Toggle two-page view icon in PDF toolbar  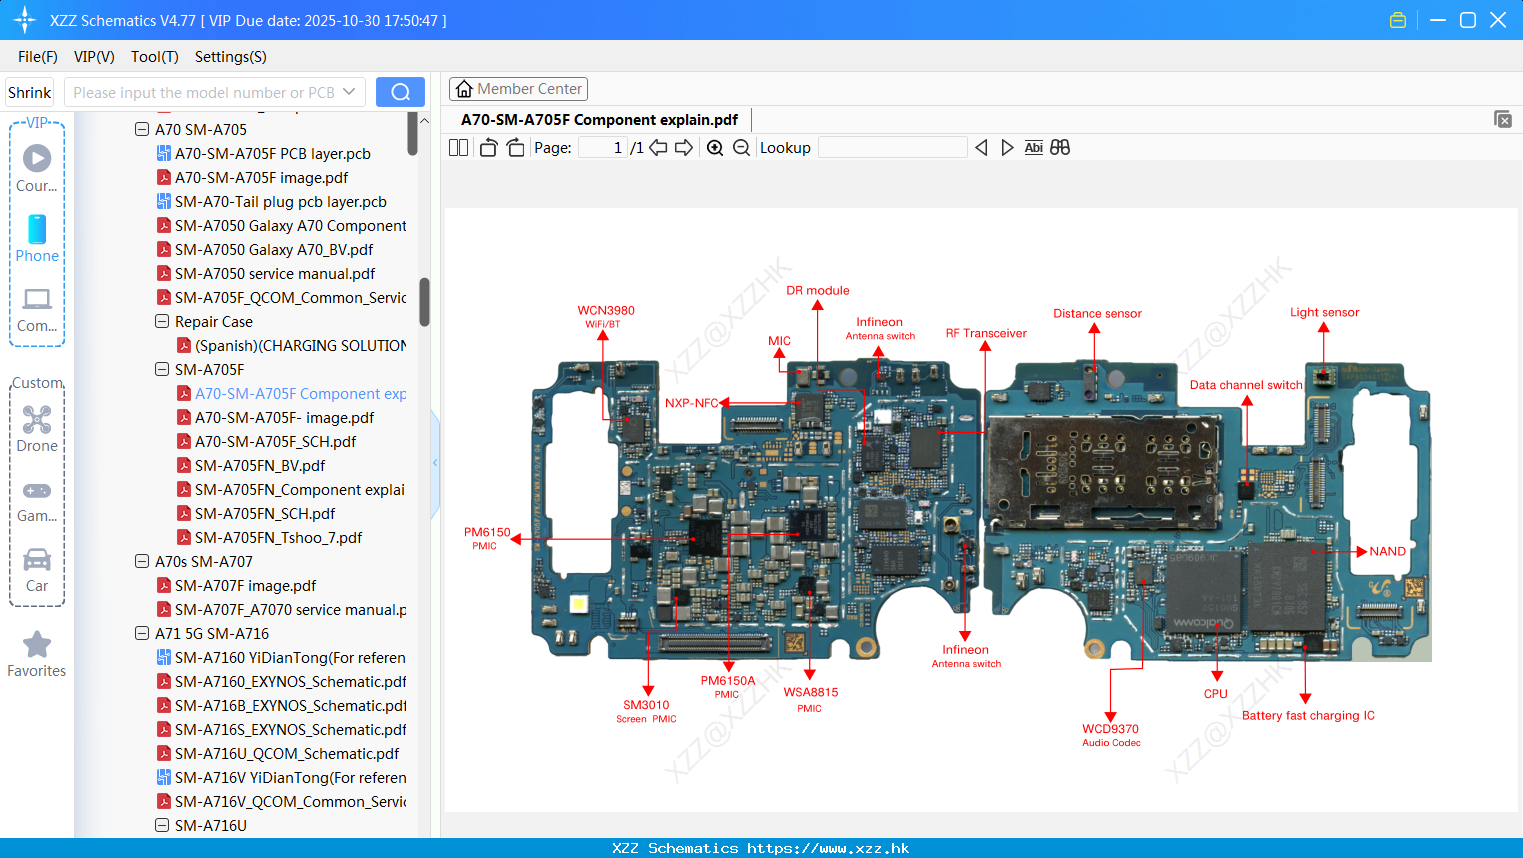click(459, 147)
